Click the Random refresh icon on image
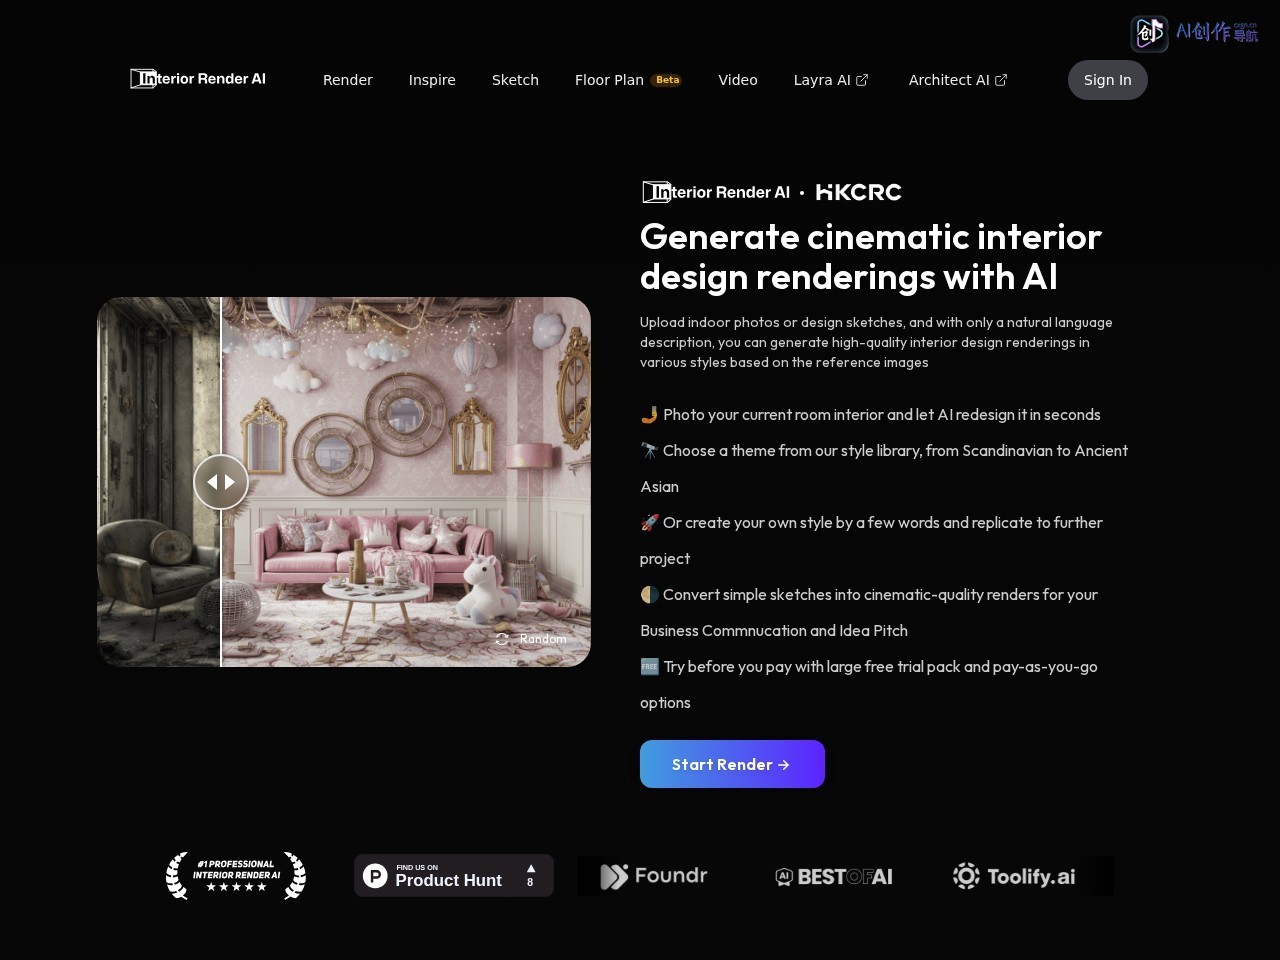1280x960 pixels. 502,639
